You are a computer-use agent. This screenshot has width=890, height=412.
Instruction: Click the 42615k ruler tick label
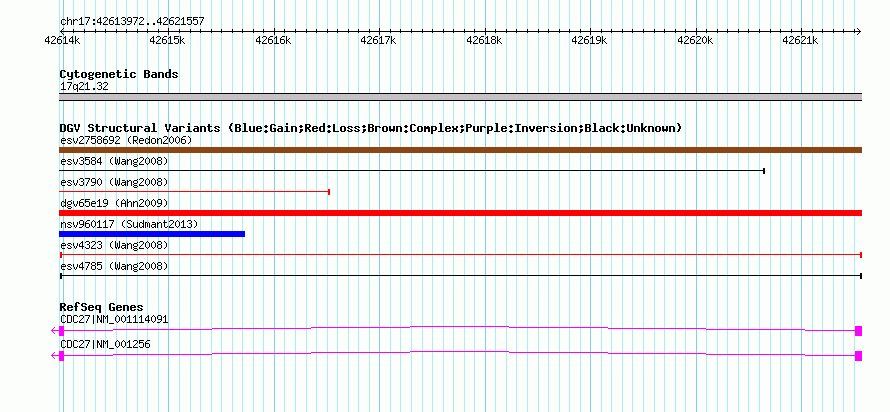(167, 40)
